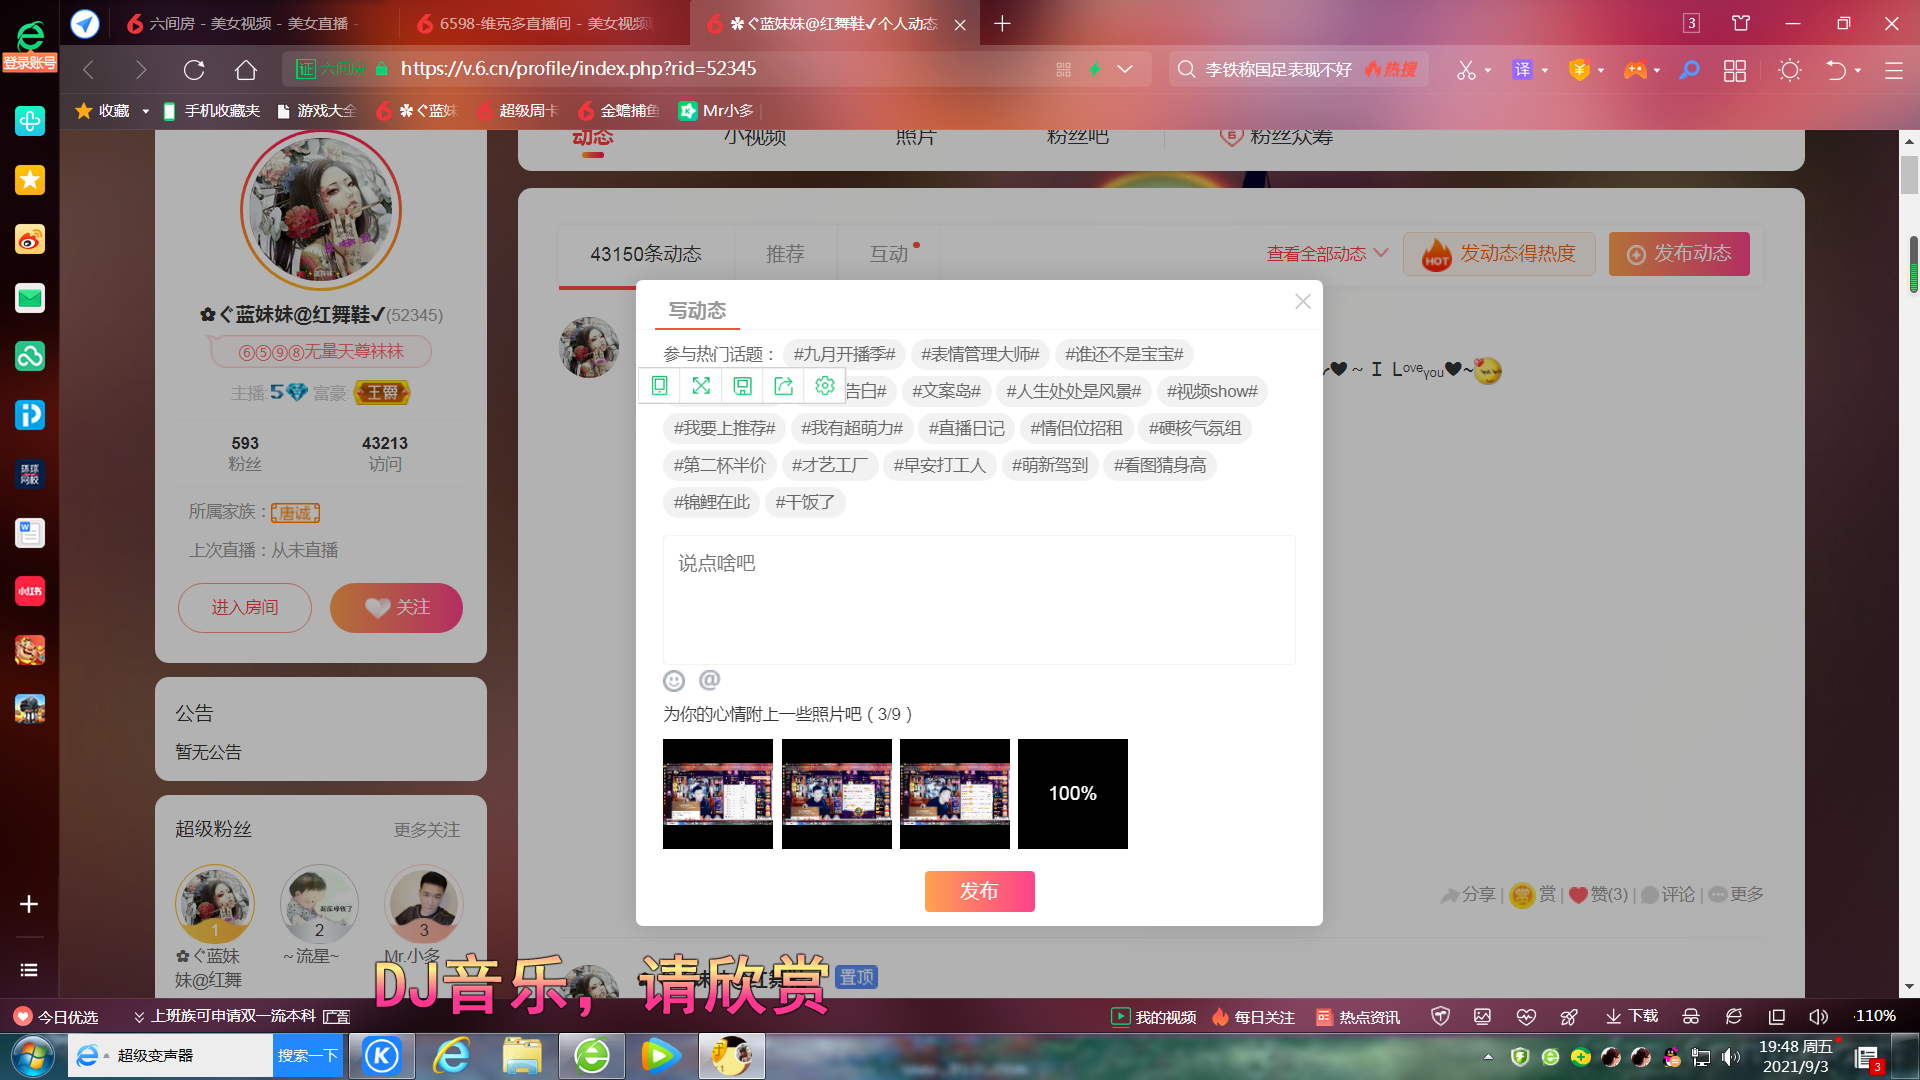Open the Weibo icon in left sidebar
This screenshot has width=1920, height=1080.
(x=30, y=239)
